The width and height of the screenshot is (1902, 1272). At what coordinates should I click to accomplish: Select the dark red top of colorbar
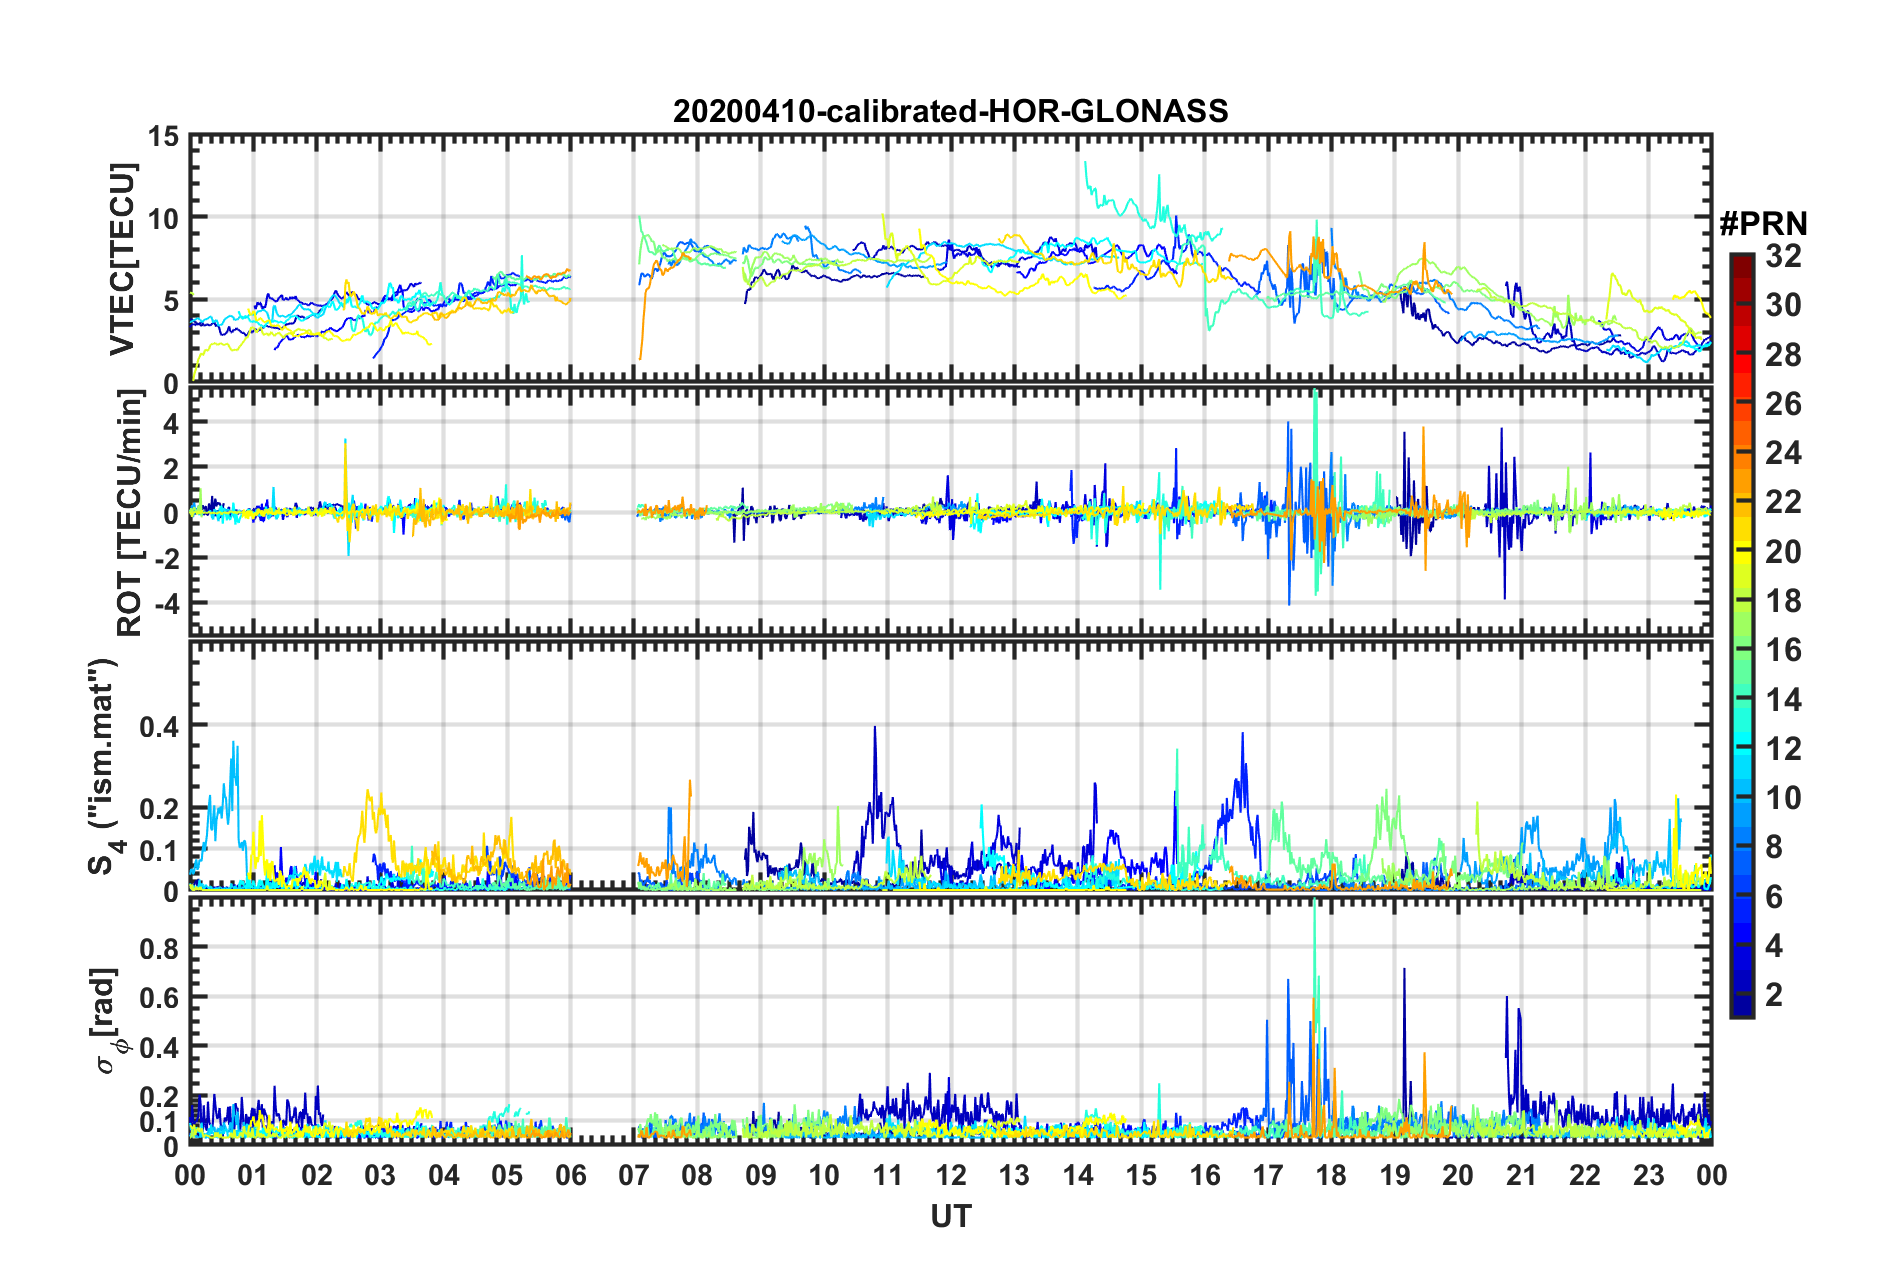[x=1742, y=262]
